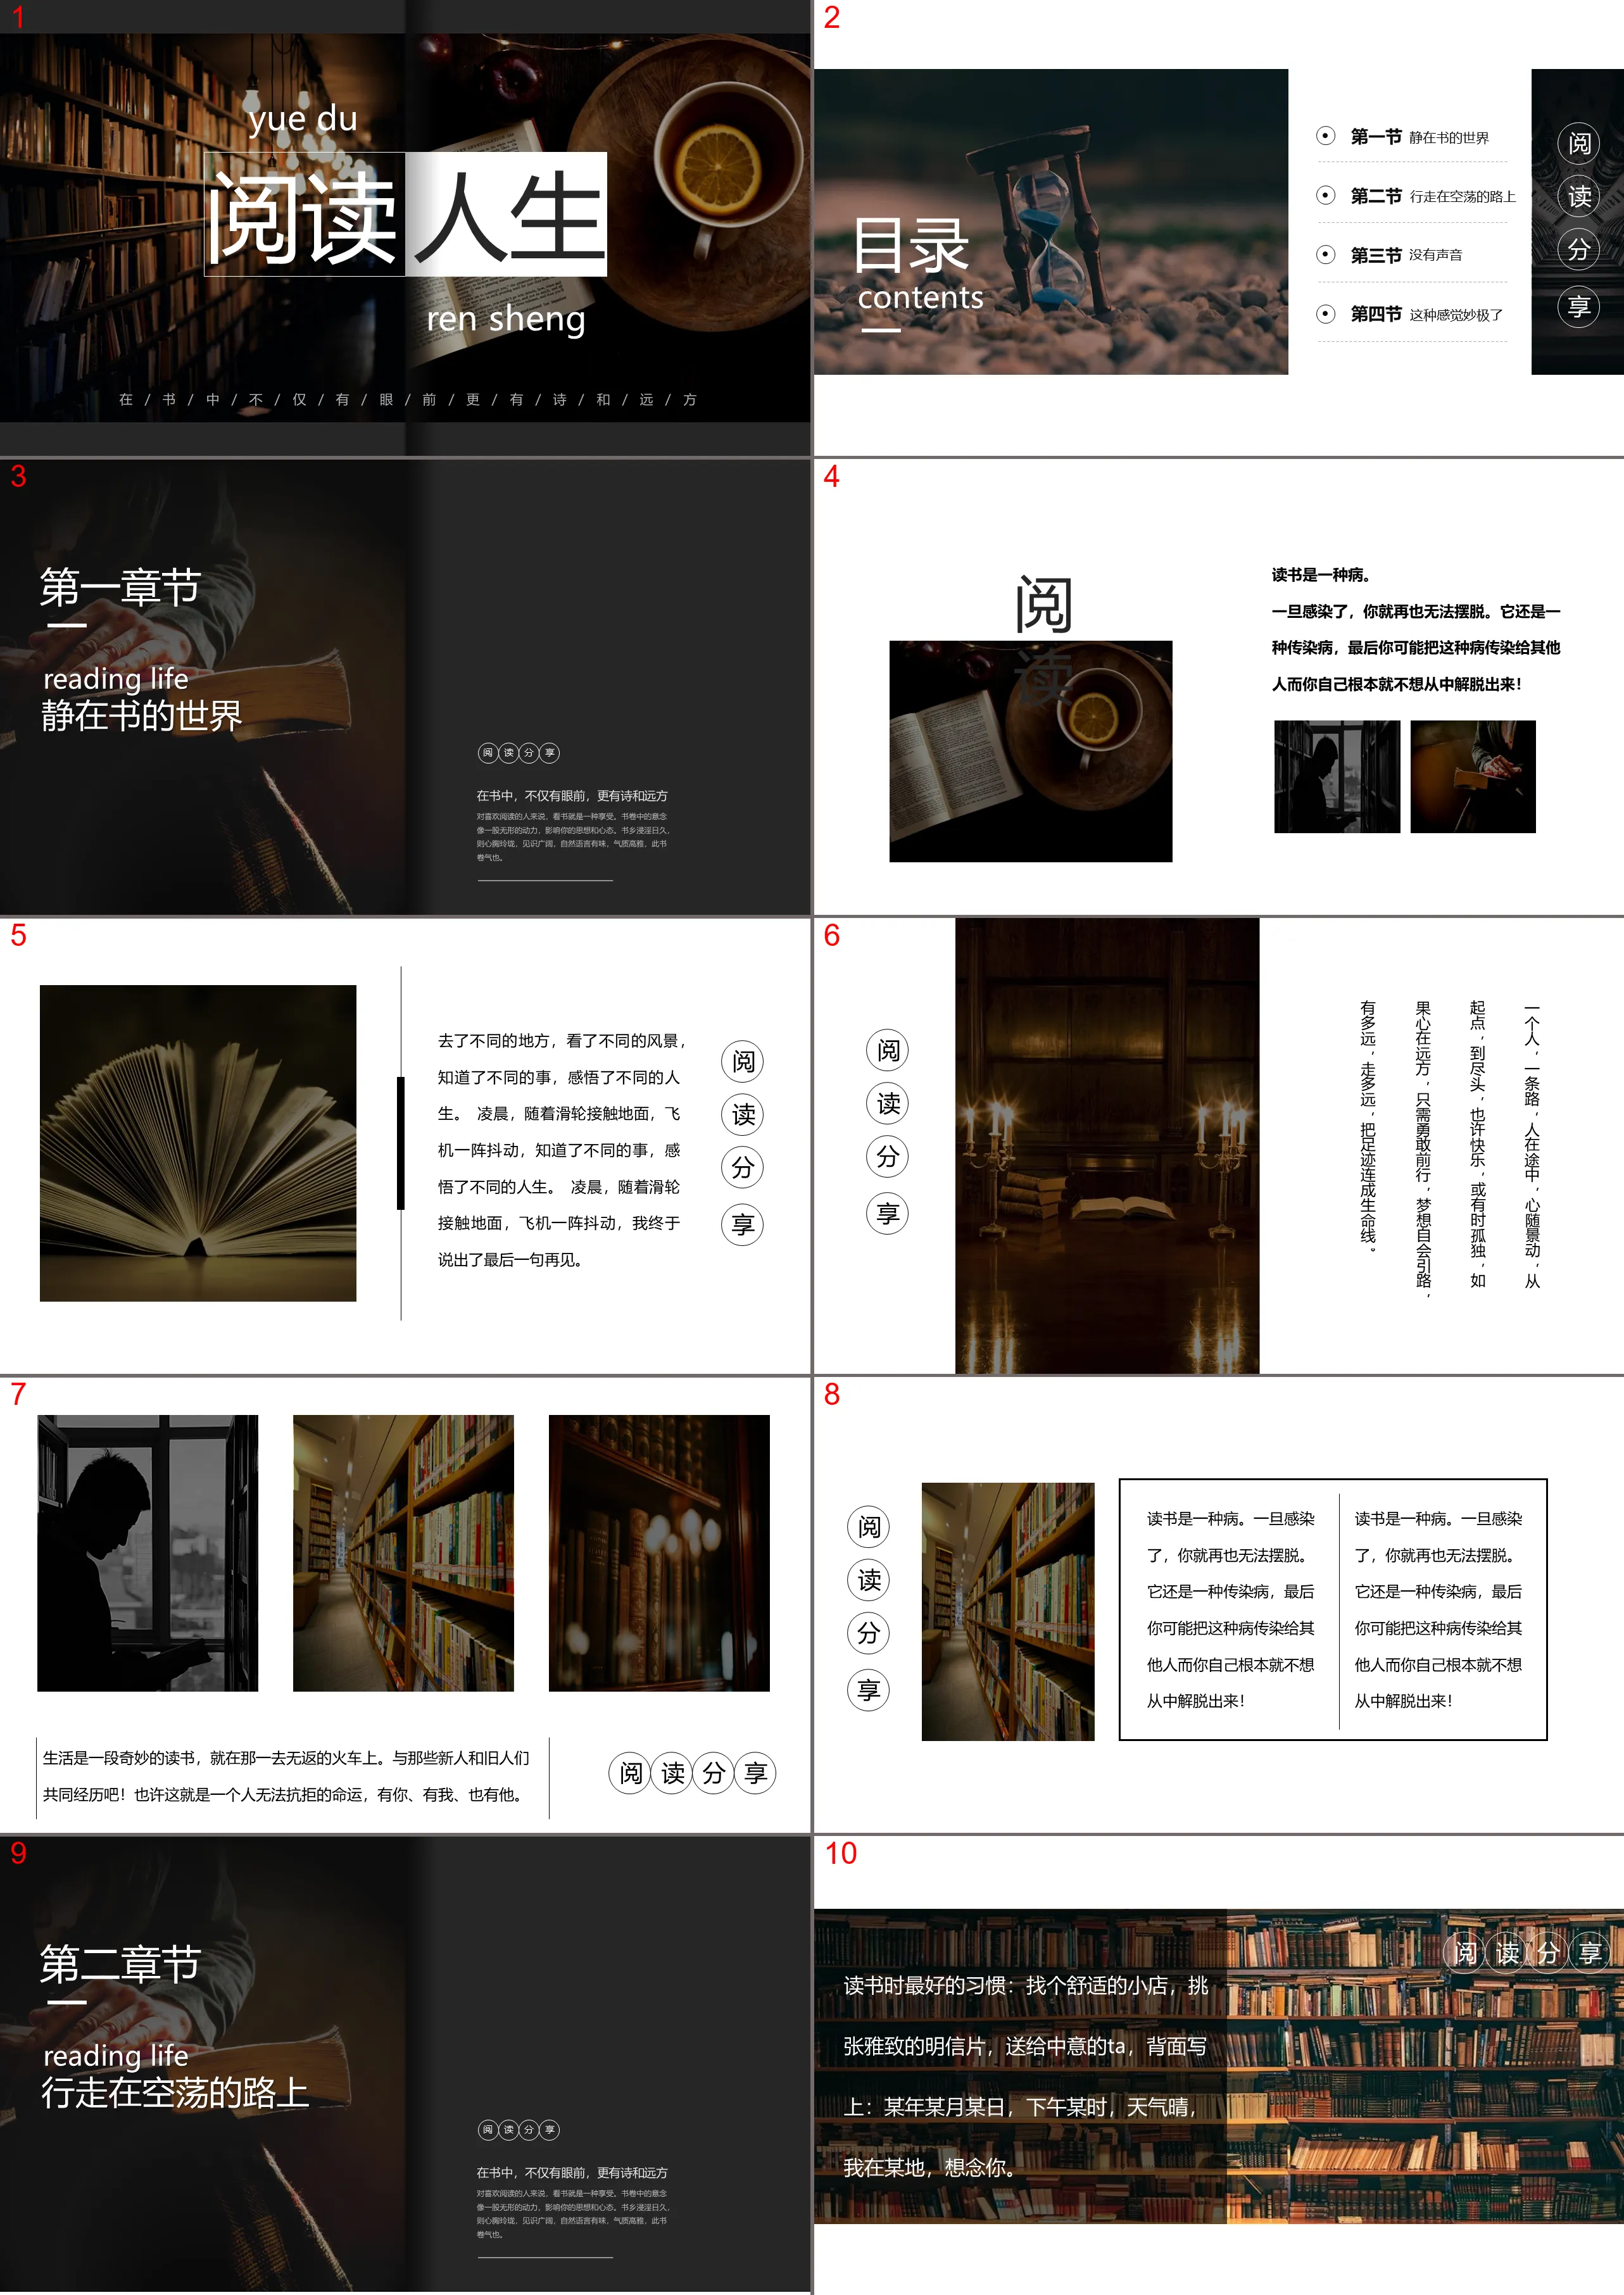The height and width of the screenshot is (2295, 1624).
Task: Click the 行走在空荡的路上 subtitle on slide 9
Action: (x=175, y=2093)
